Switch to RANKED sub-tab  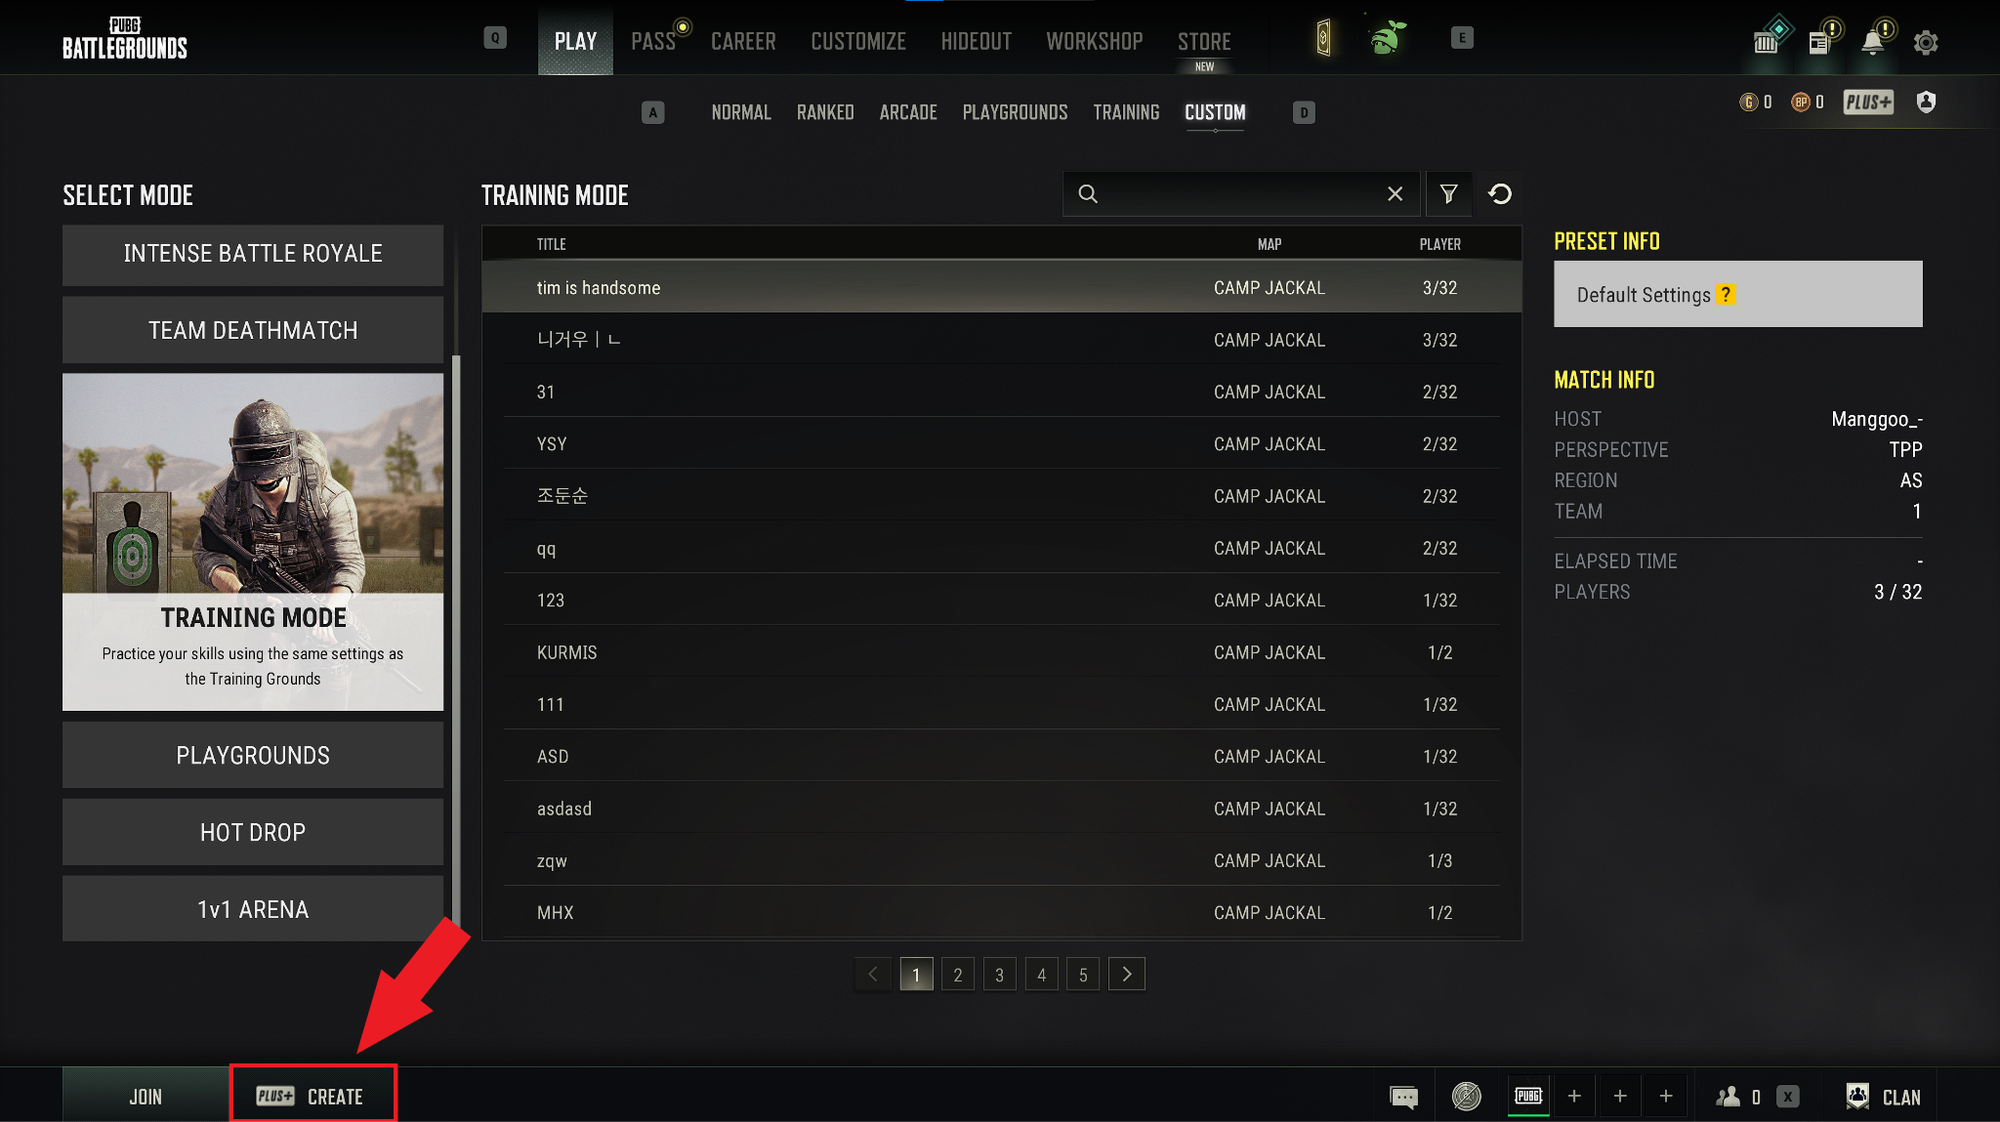point(825,112)
